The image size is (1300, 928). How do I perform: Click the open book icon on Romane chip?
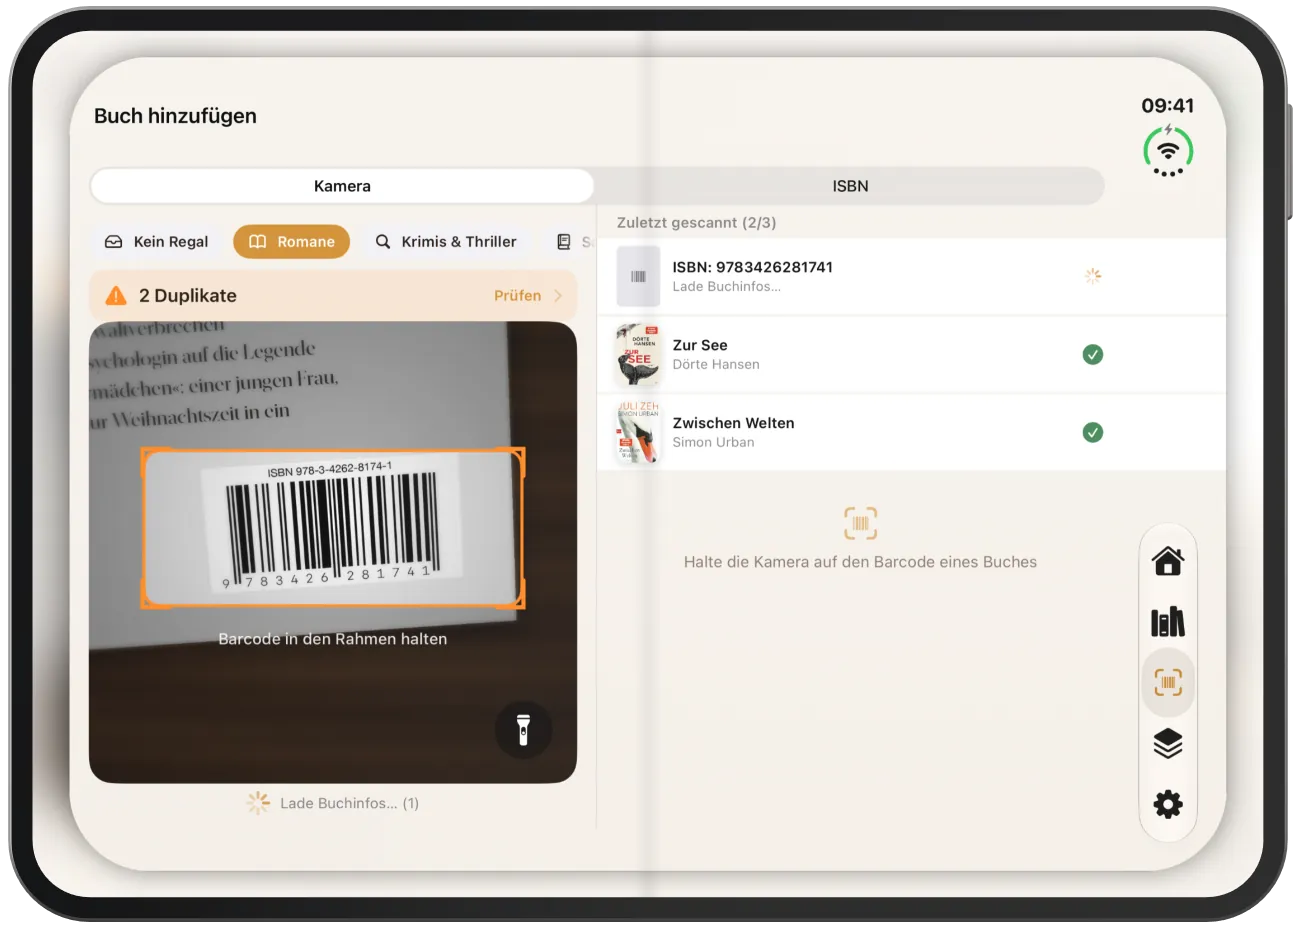click(257, 242)
